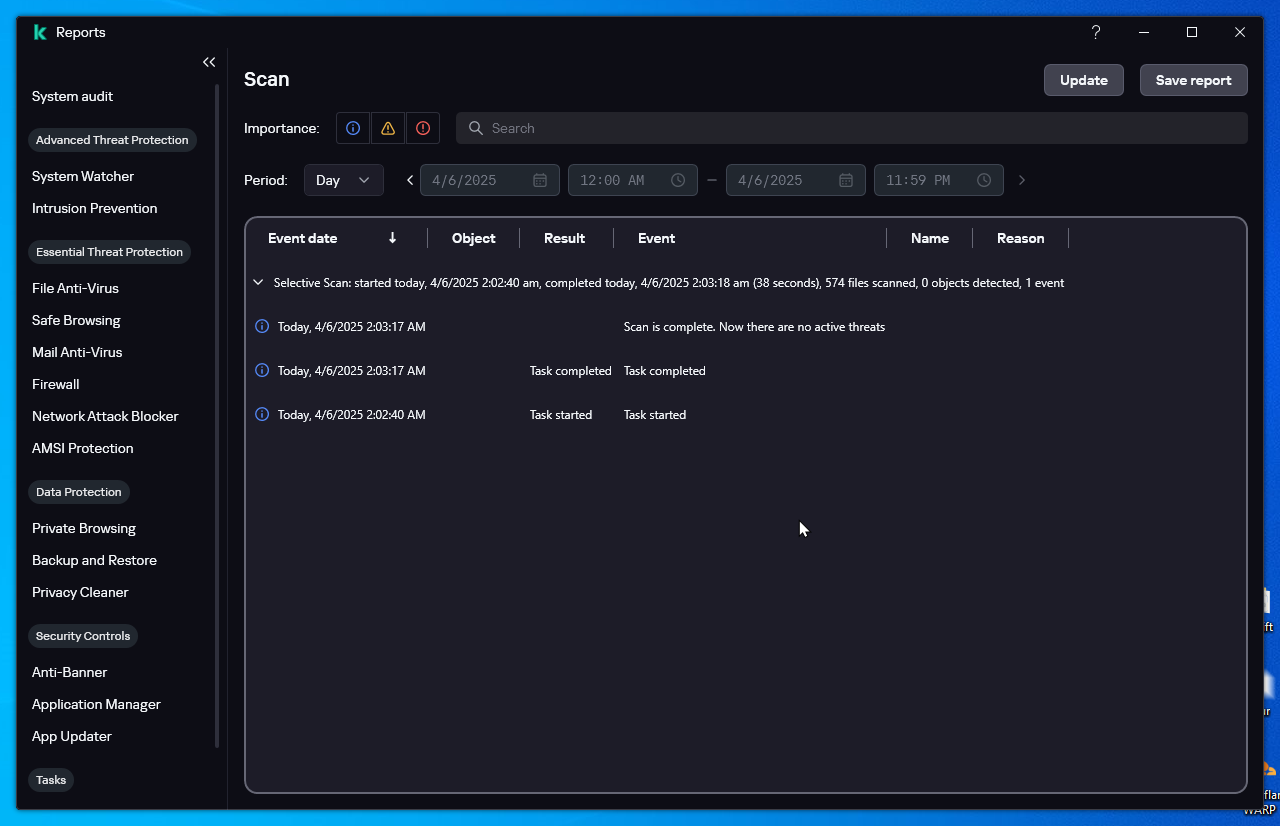
Task: Open App Updater report
Action: pos(72,736)
